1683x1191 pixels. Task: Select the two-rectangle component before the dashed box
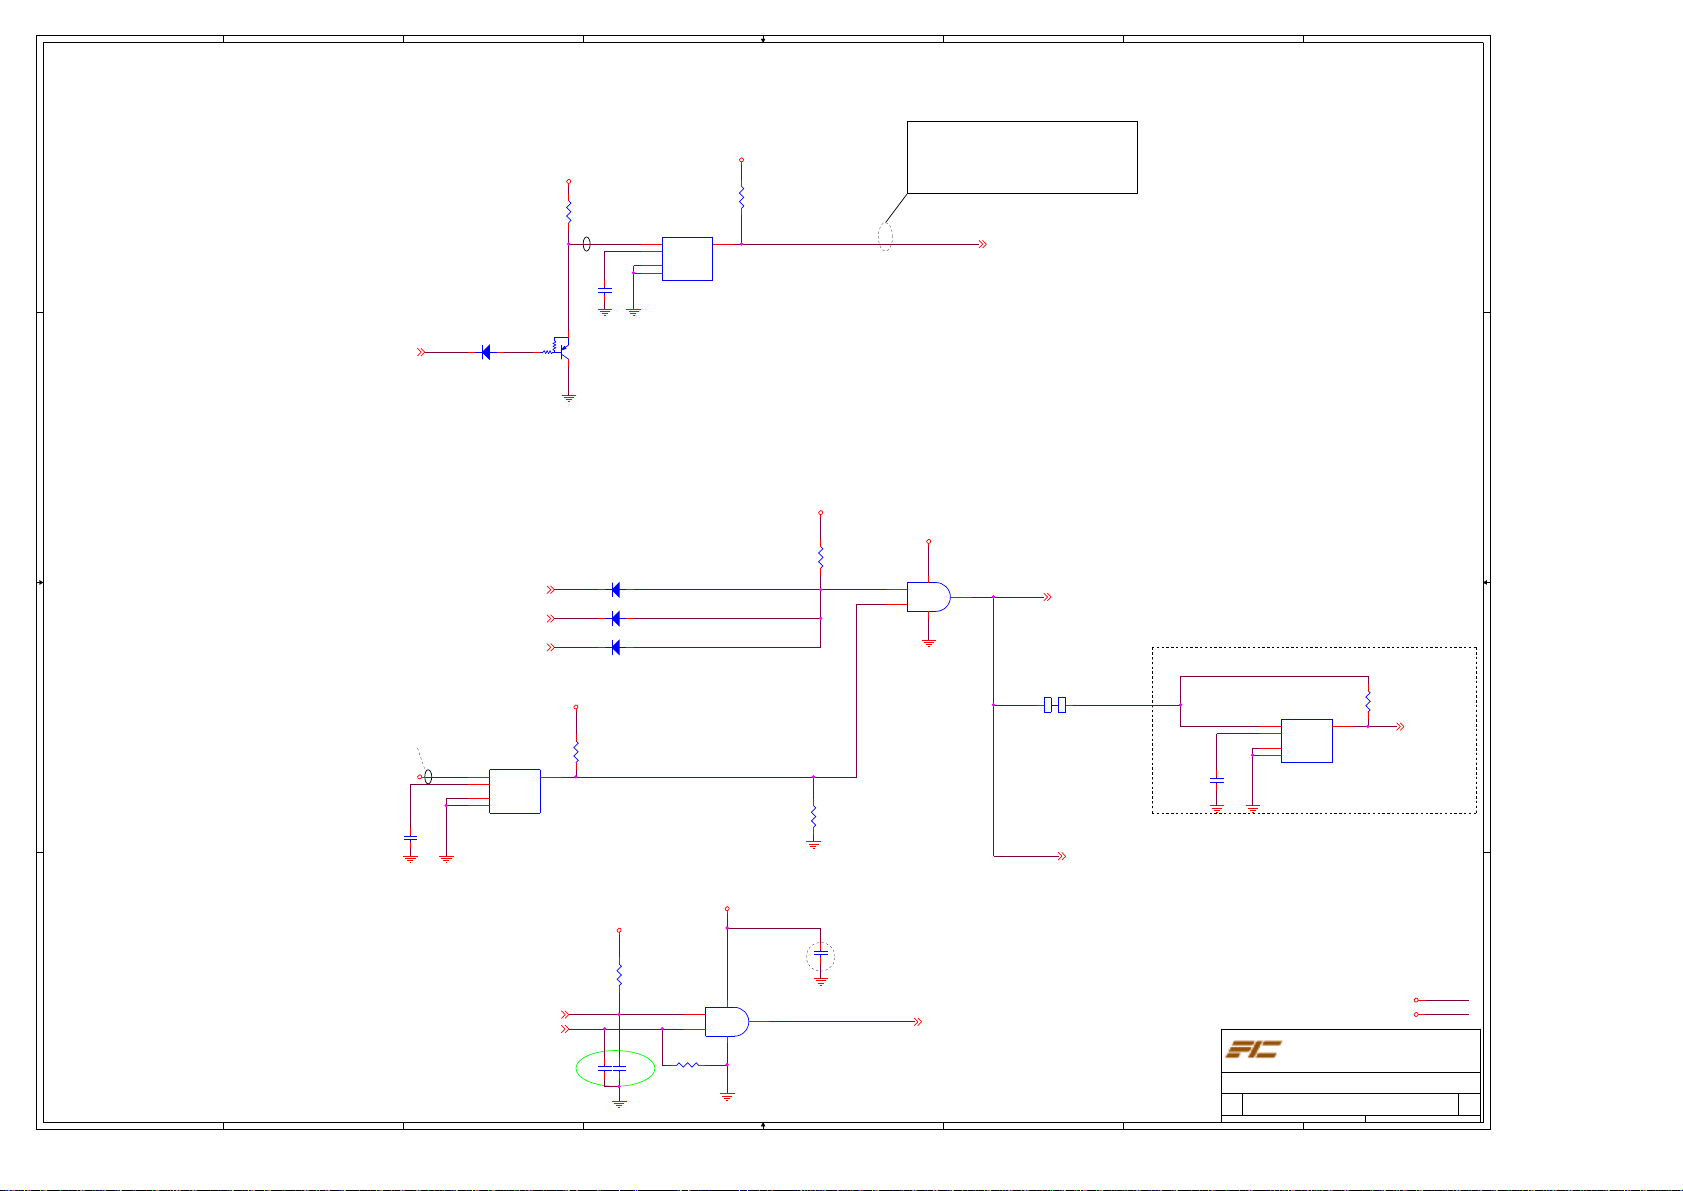click(1055, 705)
